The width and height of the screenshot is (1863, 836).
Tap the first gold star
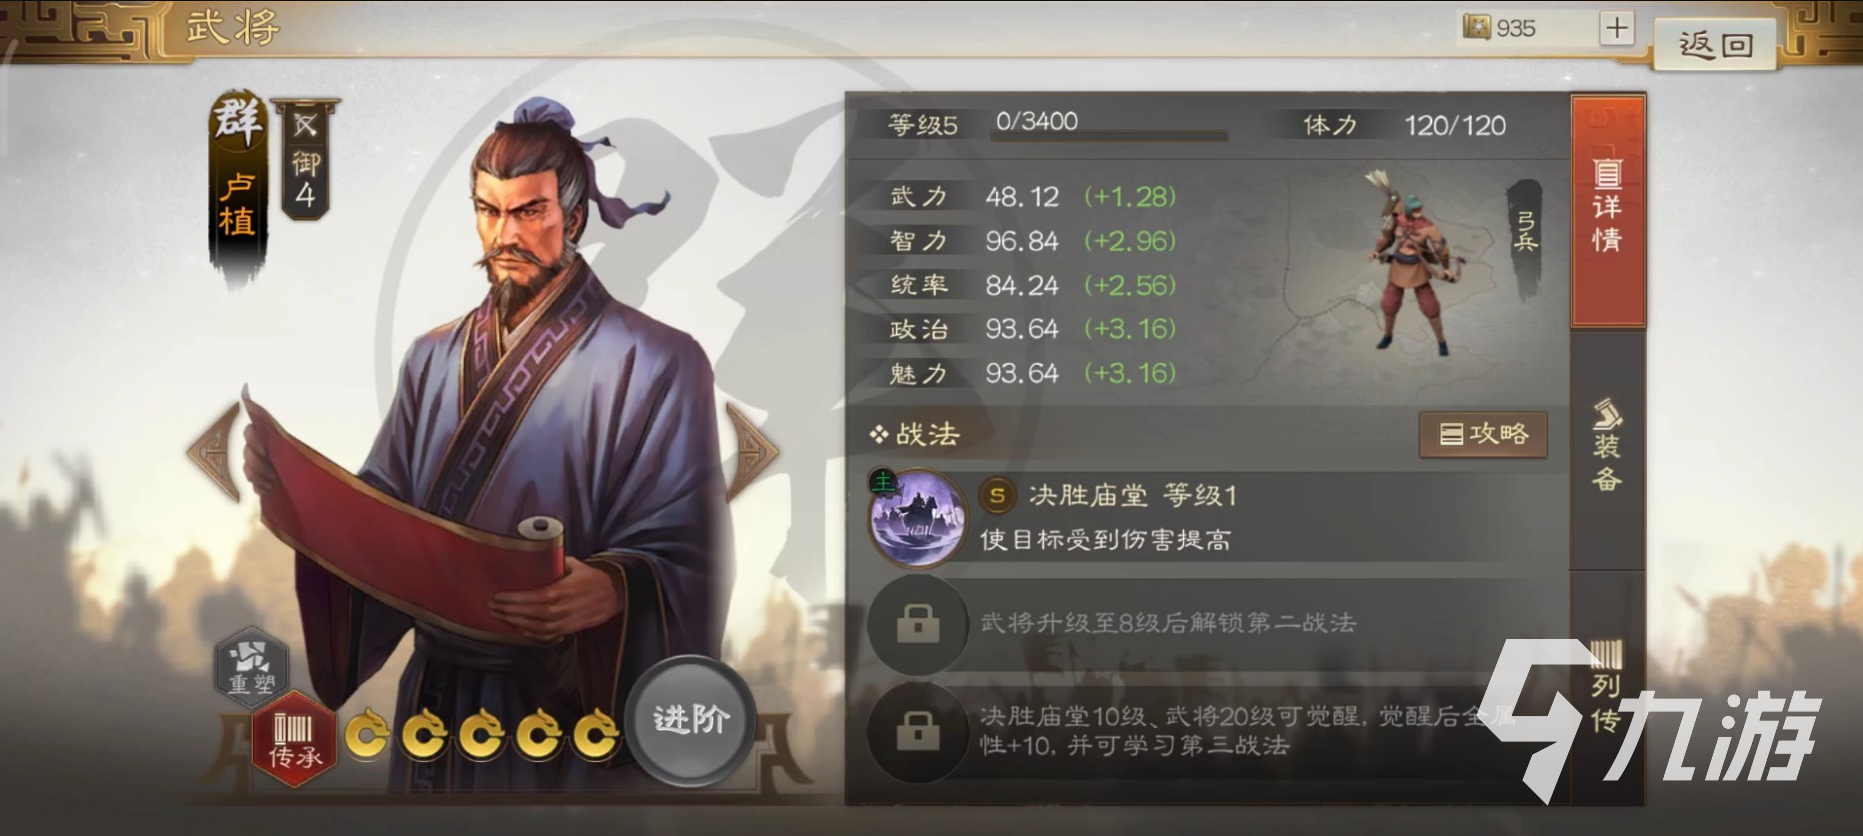tap(368, 735)
